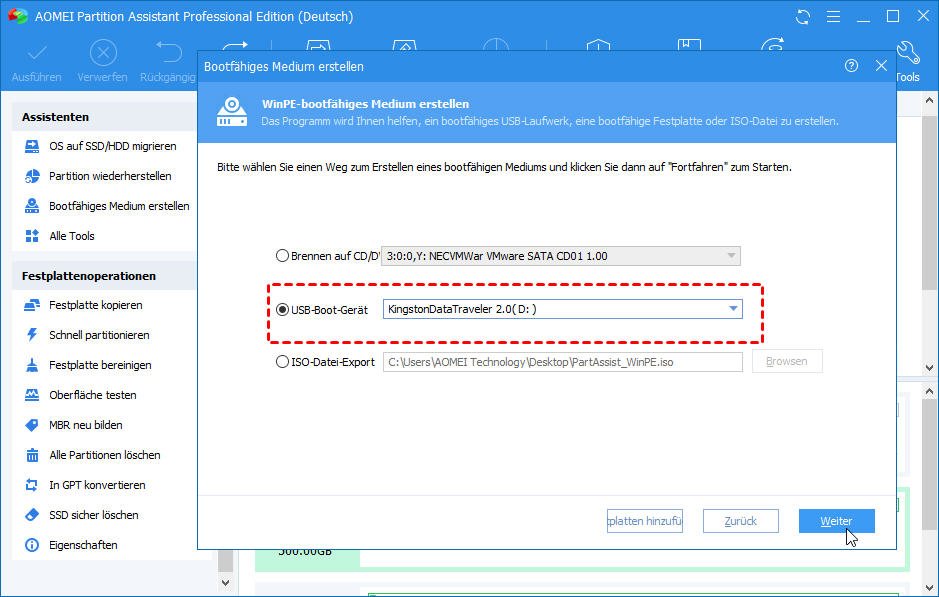939x597 pixels.
Task: Click the Weiter button
Action: 837,521
